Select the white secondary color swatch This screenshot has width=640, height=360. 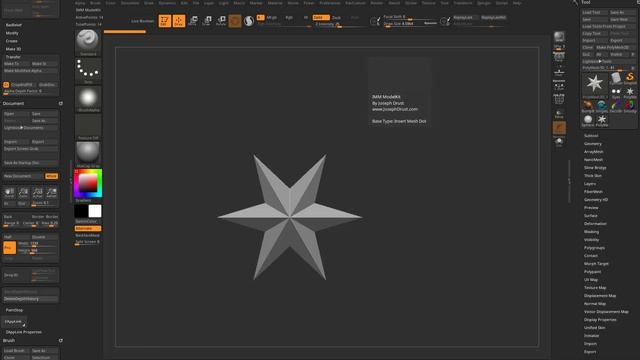click(x=95, y=211)
